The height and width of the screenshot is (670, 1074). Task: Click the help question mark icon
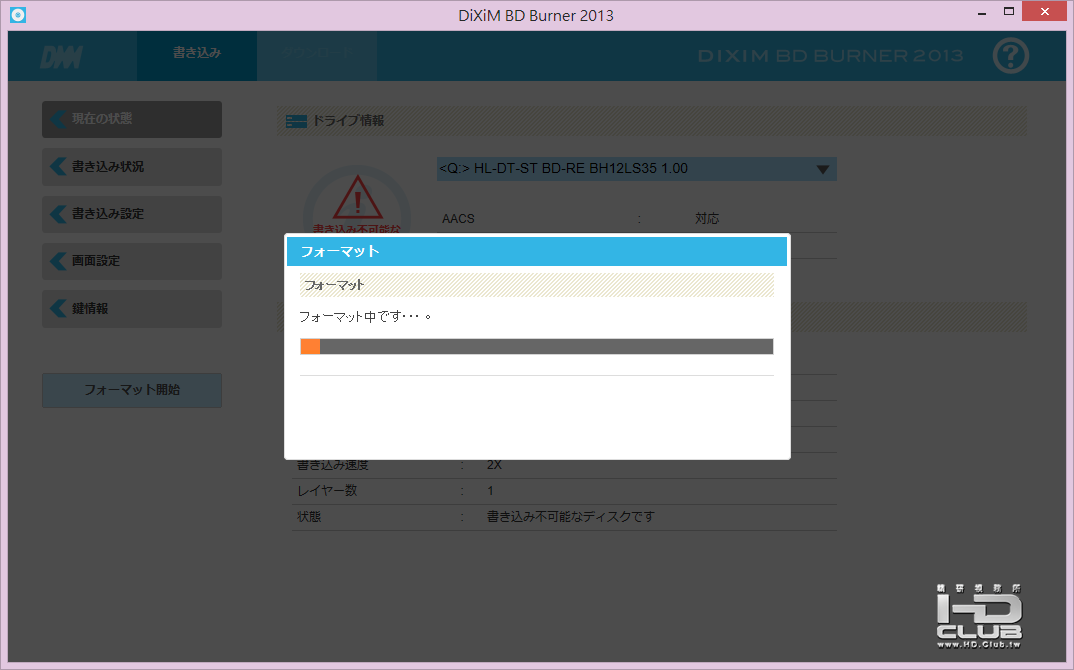pos(1010,55)
